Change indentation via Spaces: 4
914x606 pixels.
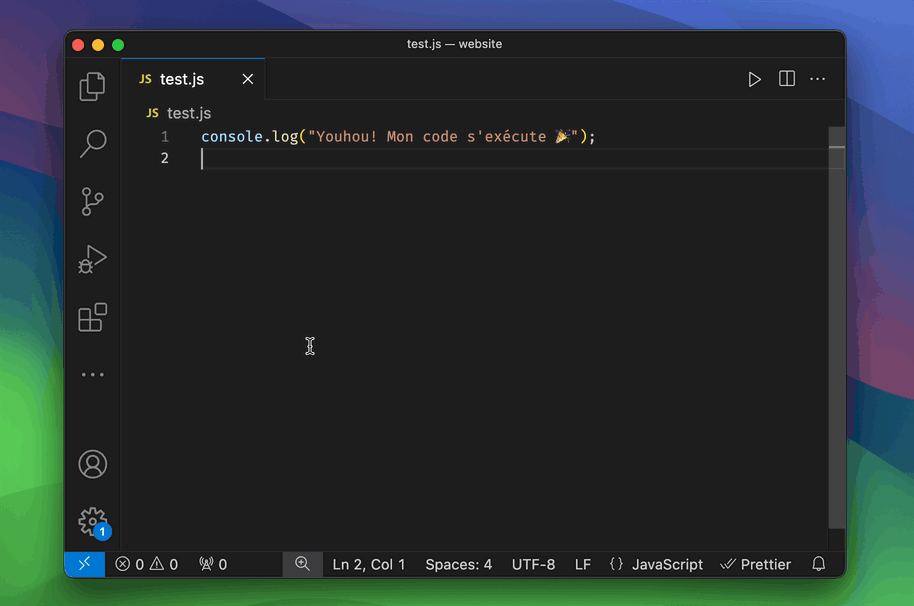459,565
